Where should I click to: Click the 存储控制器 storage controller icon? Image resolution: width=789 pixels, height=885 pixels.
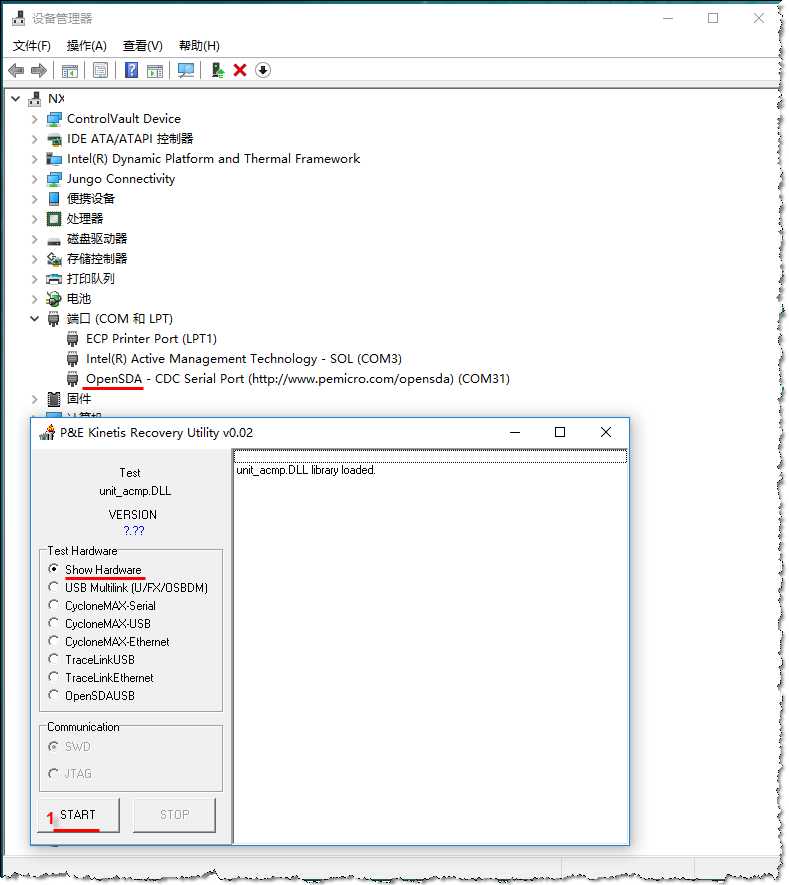(x=54, y=259)
